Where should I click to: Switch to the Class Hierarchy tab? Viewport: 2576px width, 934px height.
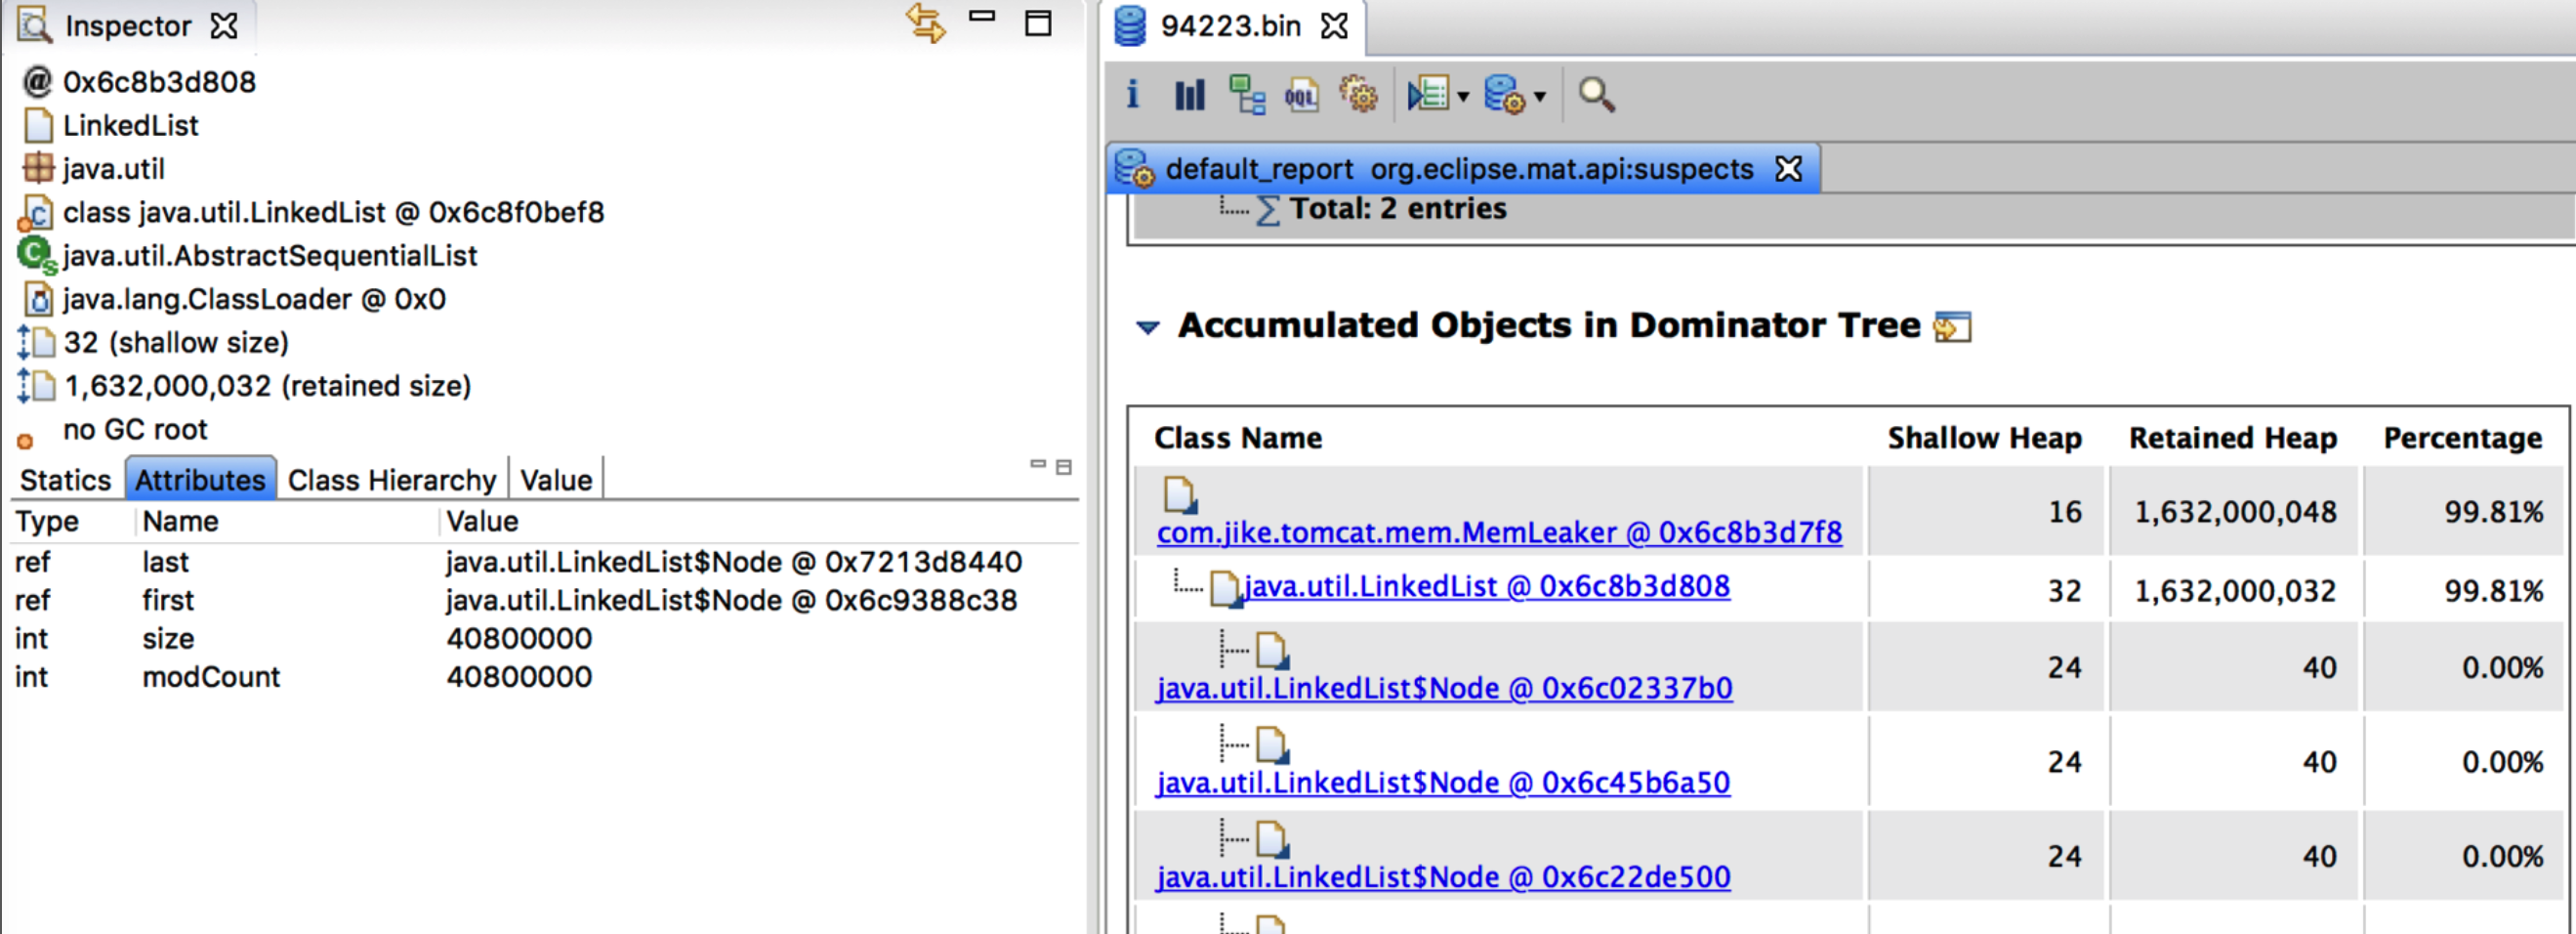[391, 480]
